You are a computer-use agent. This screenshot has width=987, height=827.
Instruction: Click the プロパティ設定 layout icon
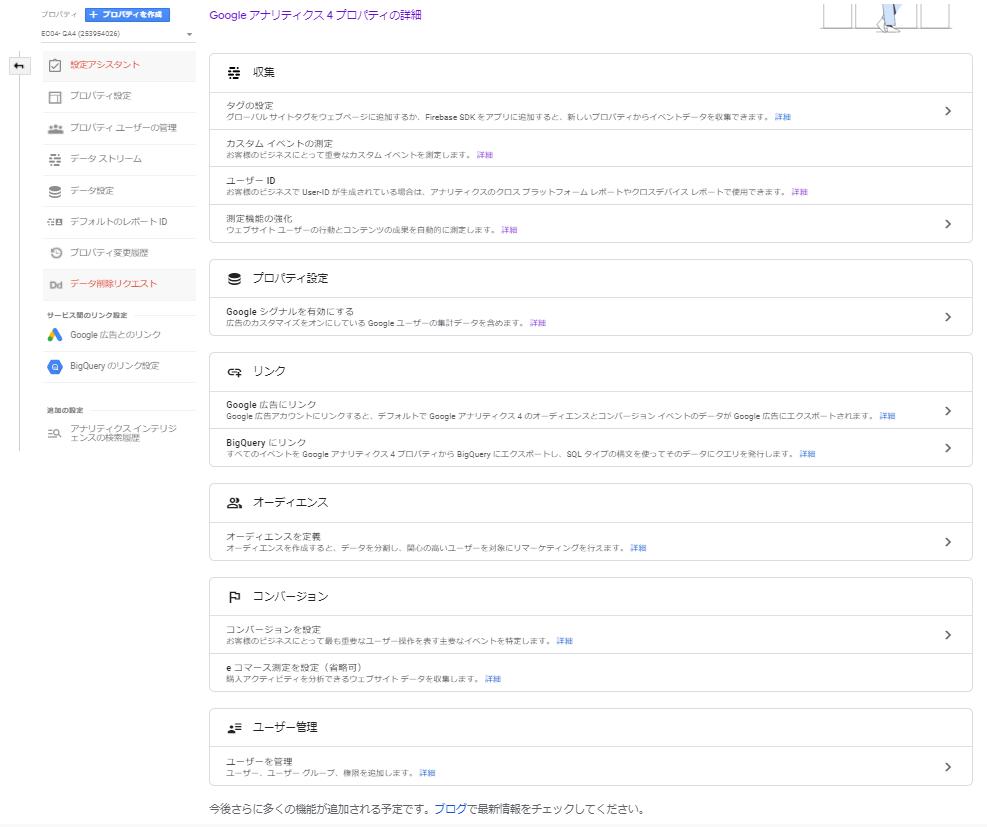pos(55,96)
